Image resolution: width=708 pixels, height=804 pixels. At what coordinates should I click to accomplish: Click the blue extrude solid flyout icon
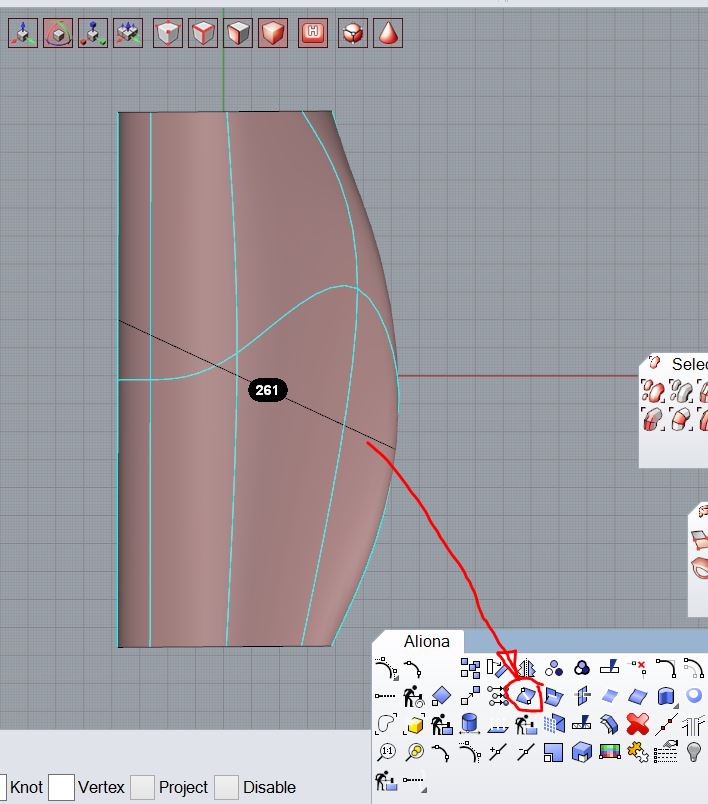(x=666, y=696)
